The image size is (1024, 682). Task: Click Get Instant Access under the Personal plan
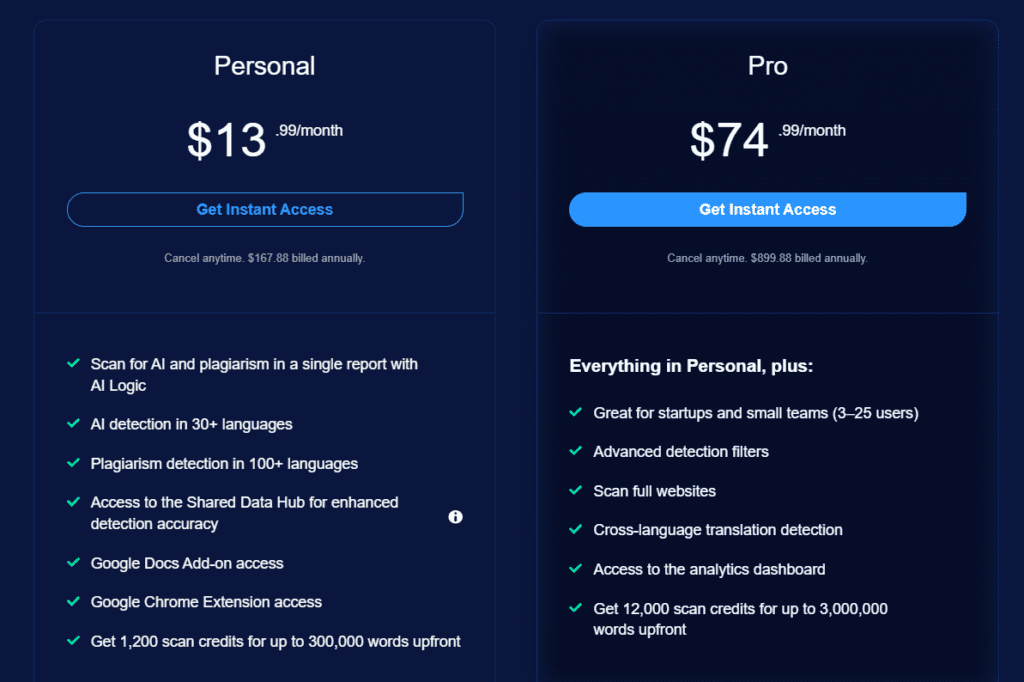pos(264,209)
